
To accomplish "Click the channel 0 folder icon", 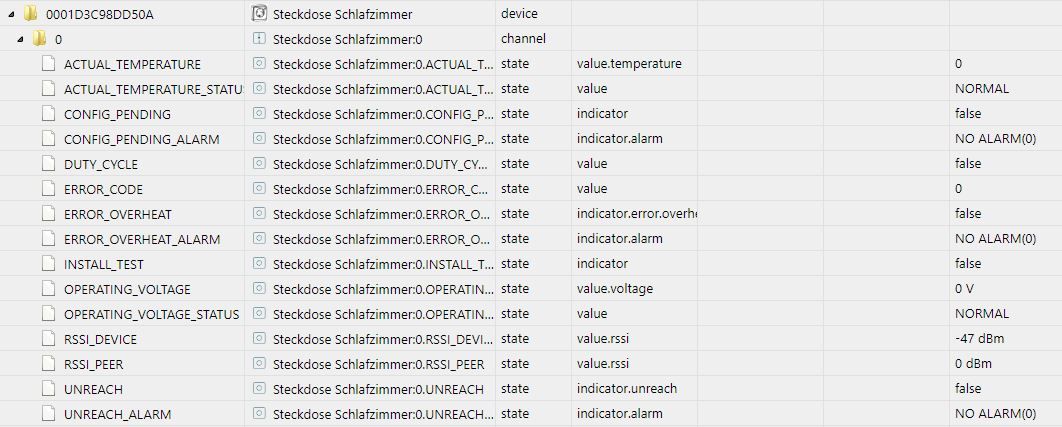I will pyautogui.click(x=40, y=39).
